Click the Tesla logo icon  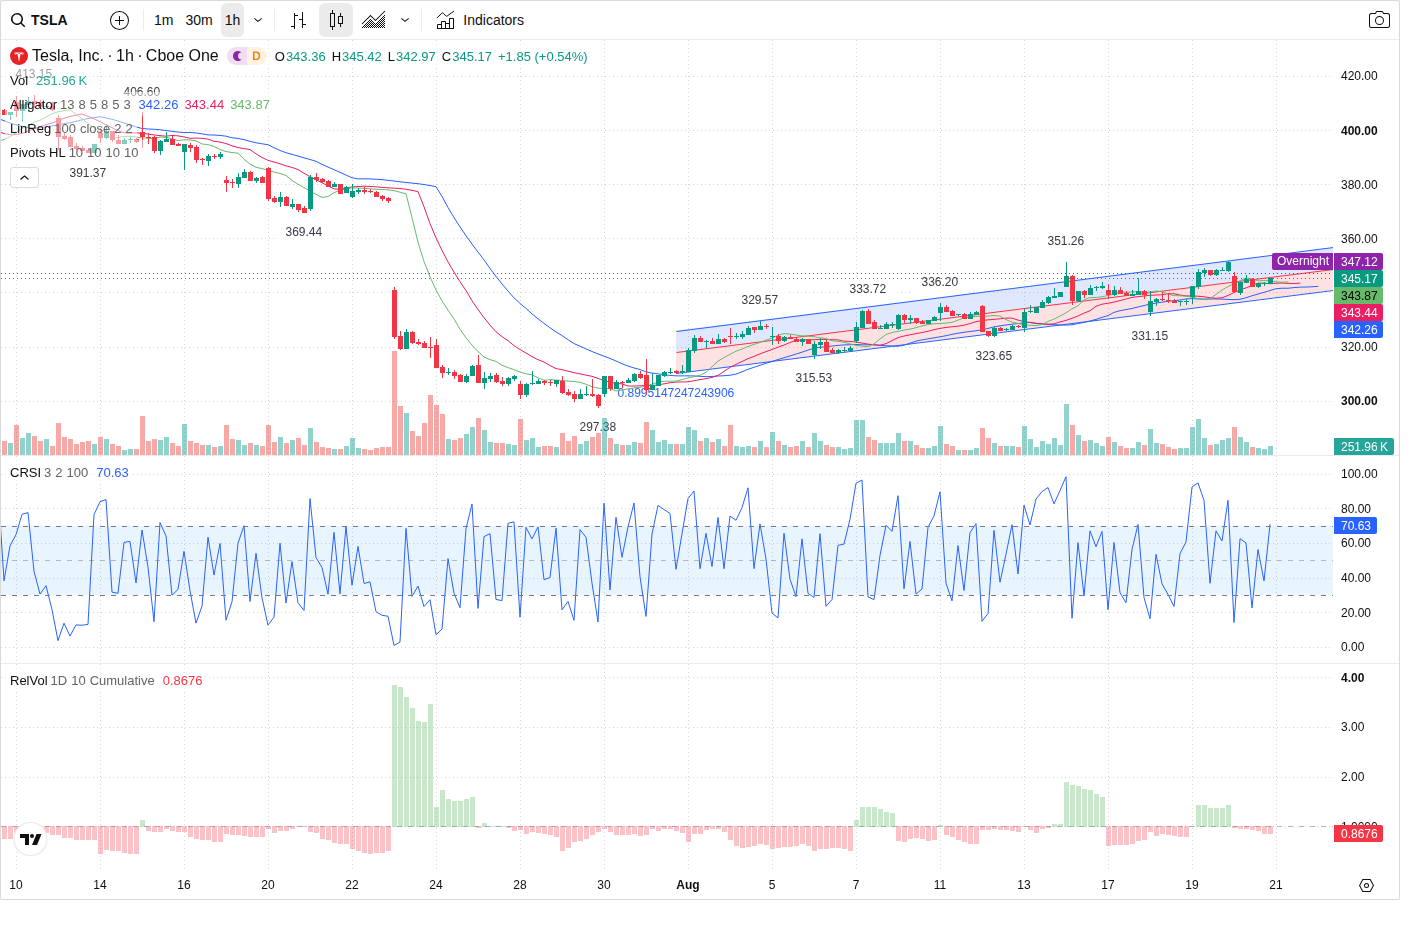[x=18, y=56]
